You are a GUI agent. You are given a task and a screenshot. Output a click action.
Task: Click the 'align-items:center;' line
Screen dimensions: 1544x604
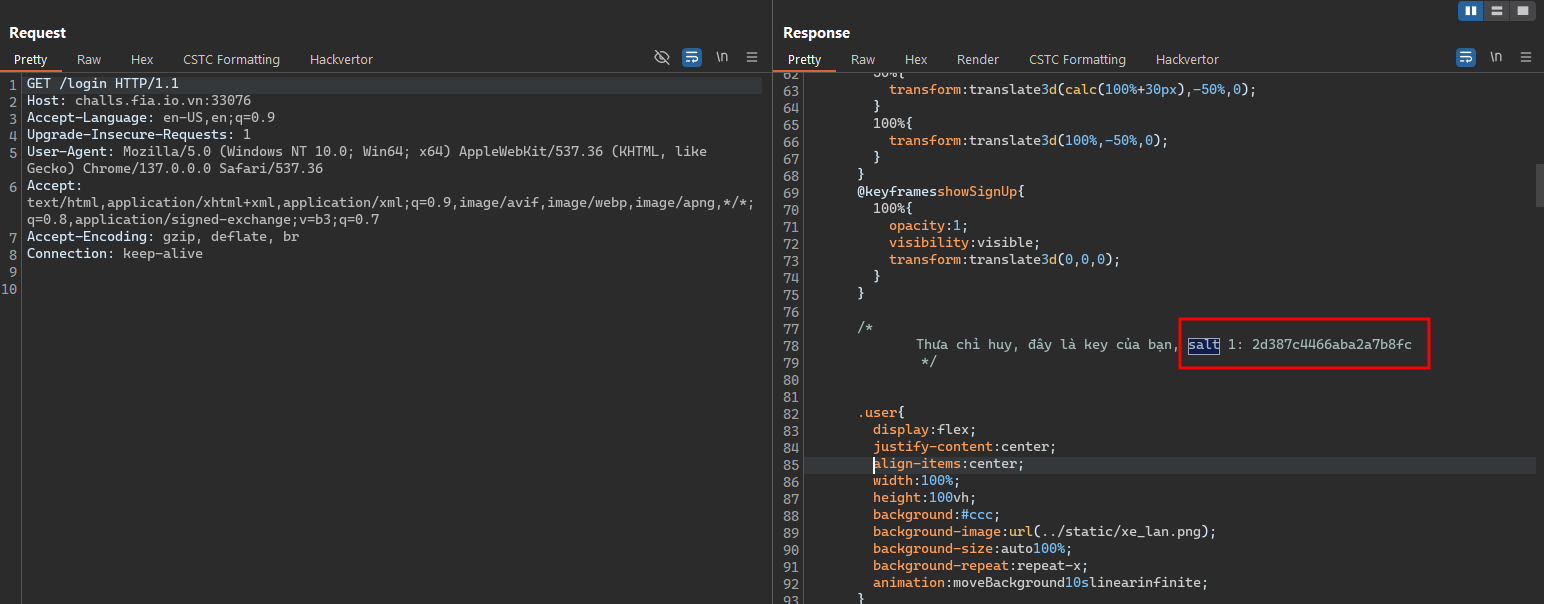coord(949,465)
